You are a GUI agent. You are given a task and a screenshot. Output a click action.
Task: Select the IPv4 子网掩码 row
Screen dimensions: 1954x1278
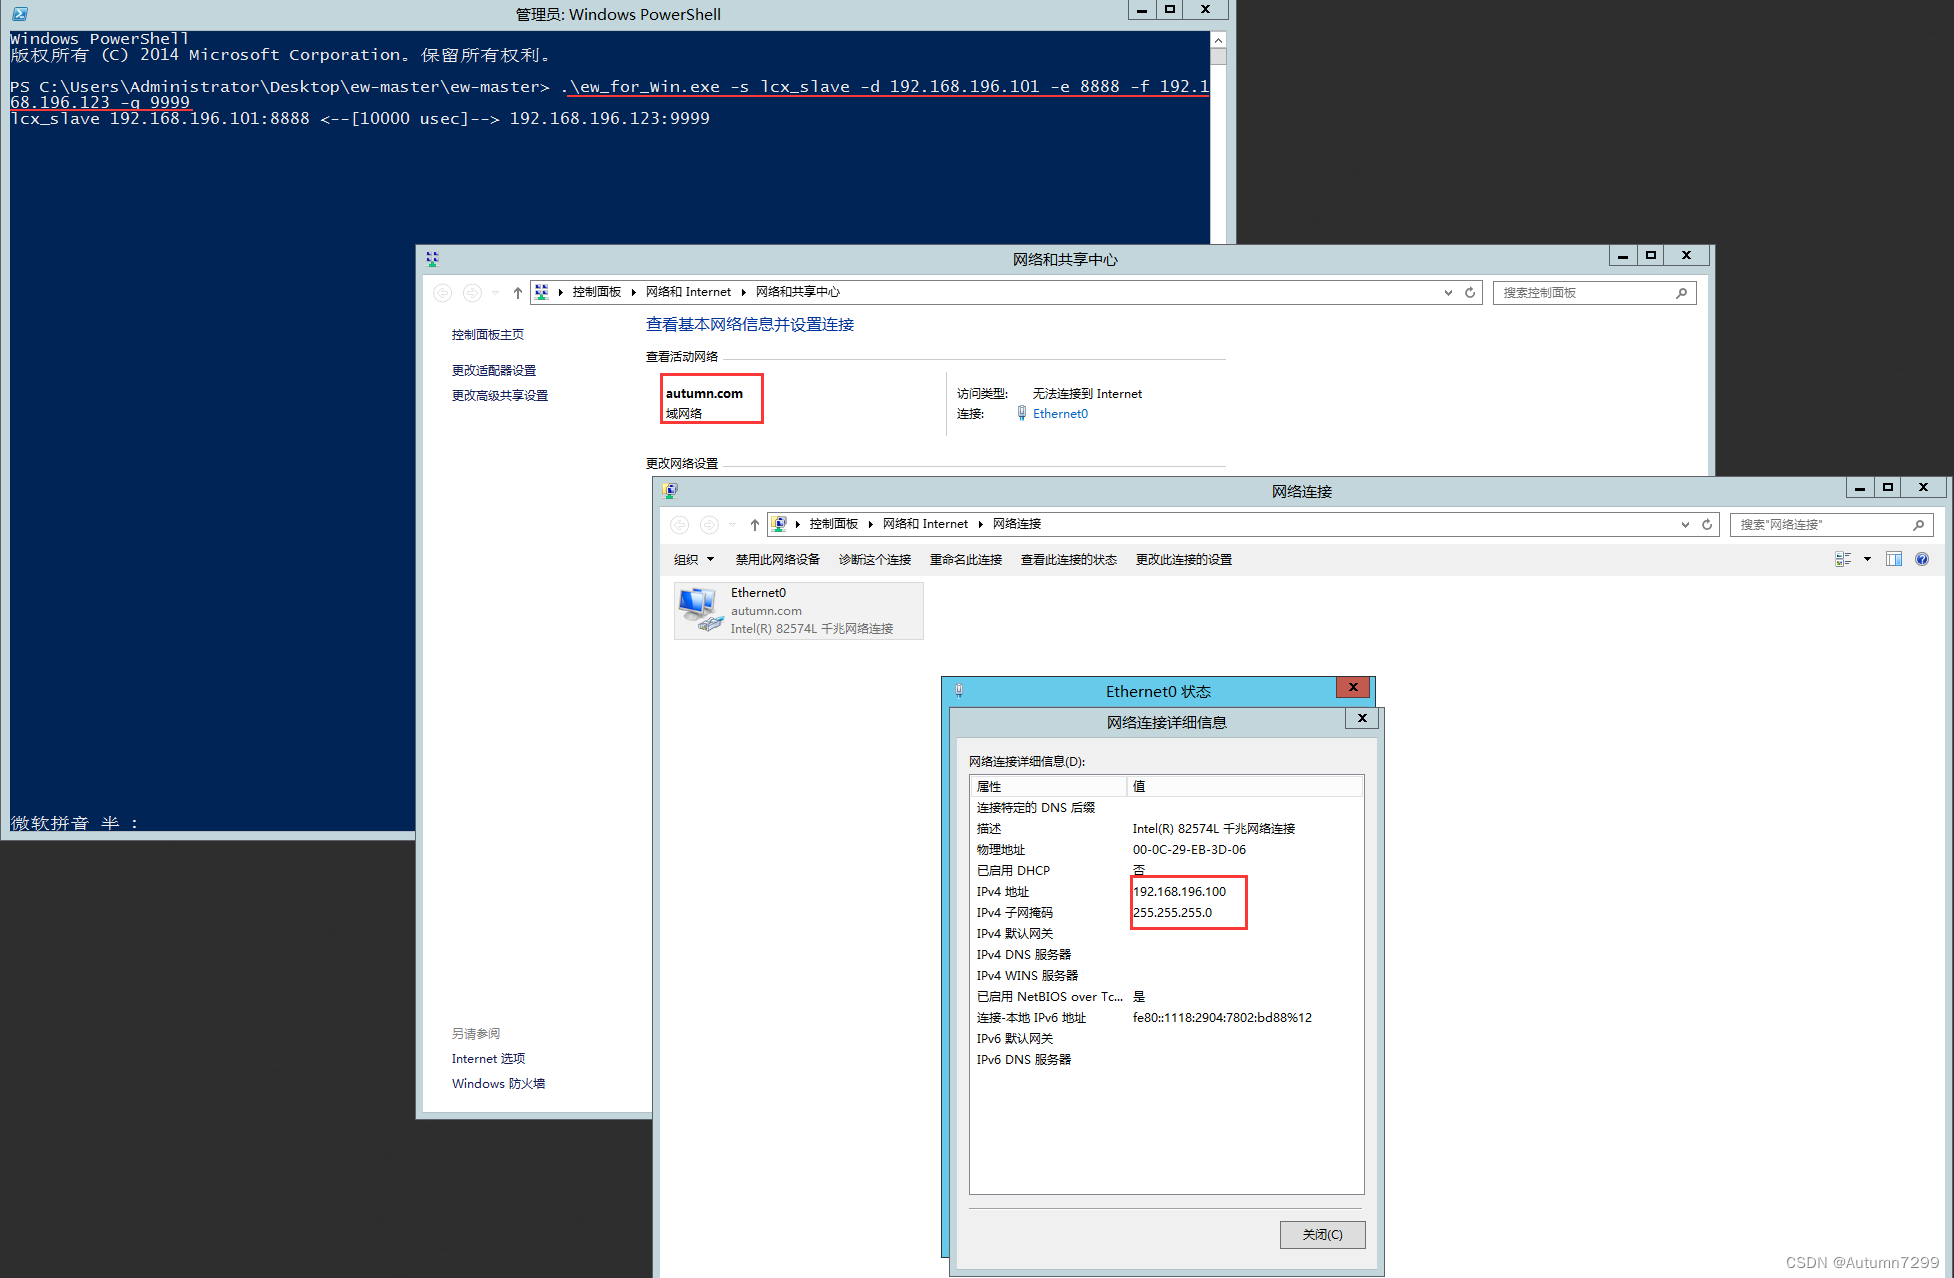pos(1166,913)
